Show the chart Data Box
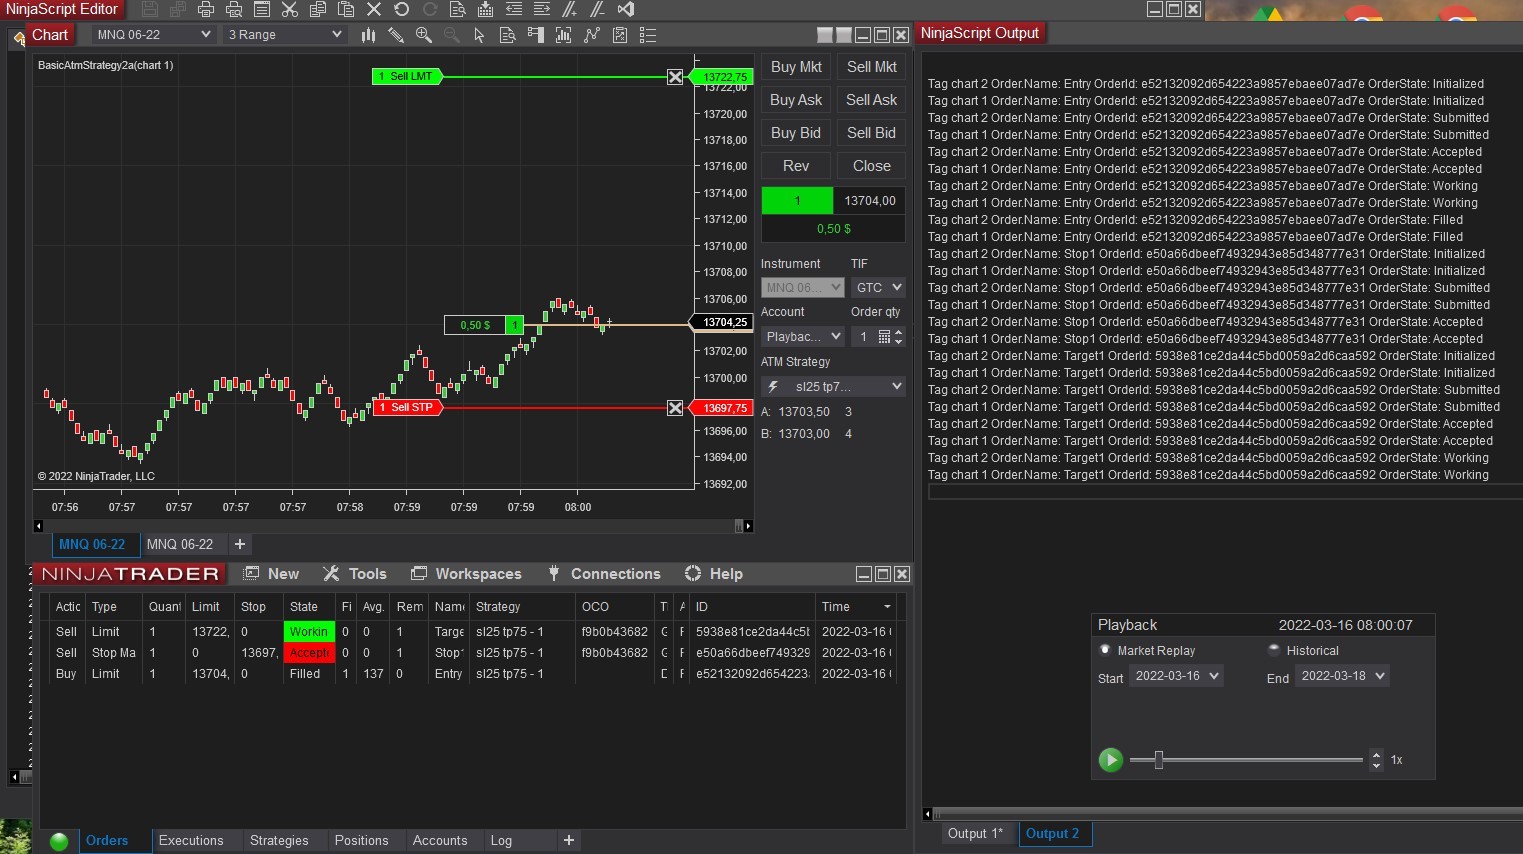Screen dimensions: 1523x854 point(508,35)
